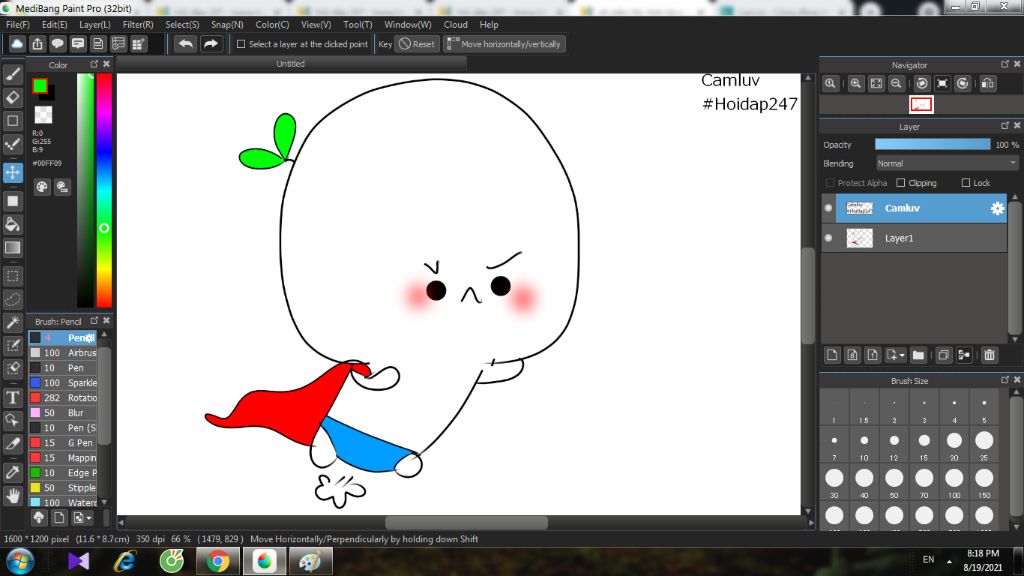Open the Filter(R) menu
Image resolution: width=1024 pixels, height=576 pixels.
(x=138, y=24)
